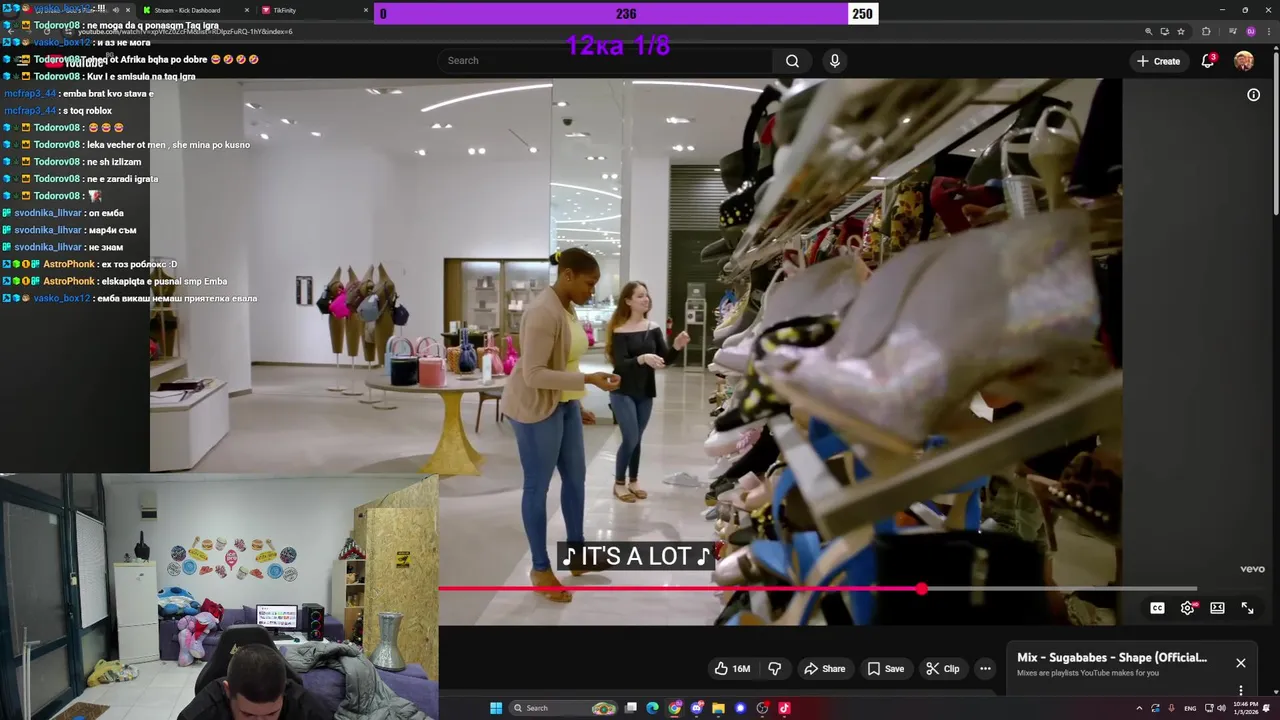Click the YouTube search magnifier button
1280x720 pixels.
click(792, 61)
